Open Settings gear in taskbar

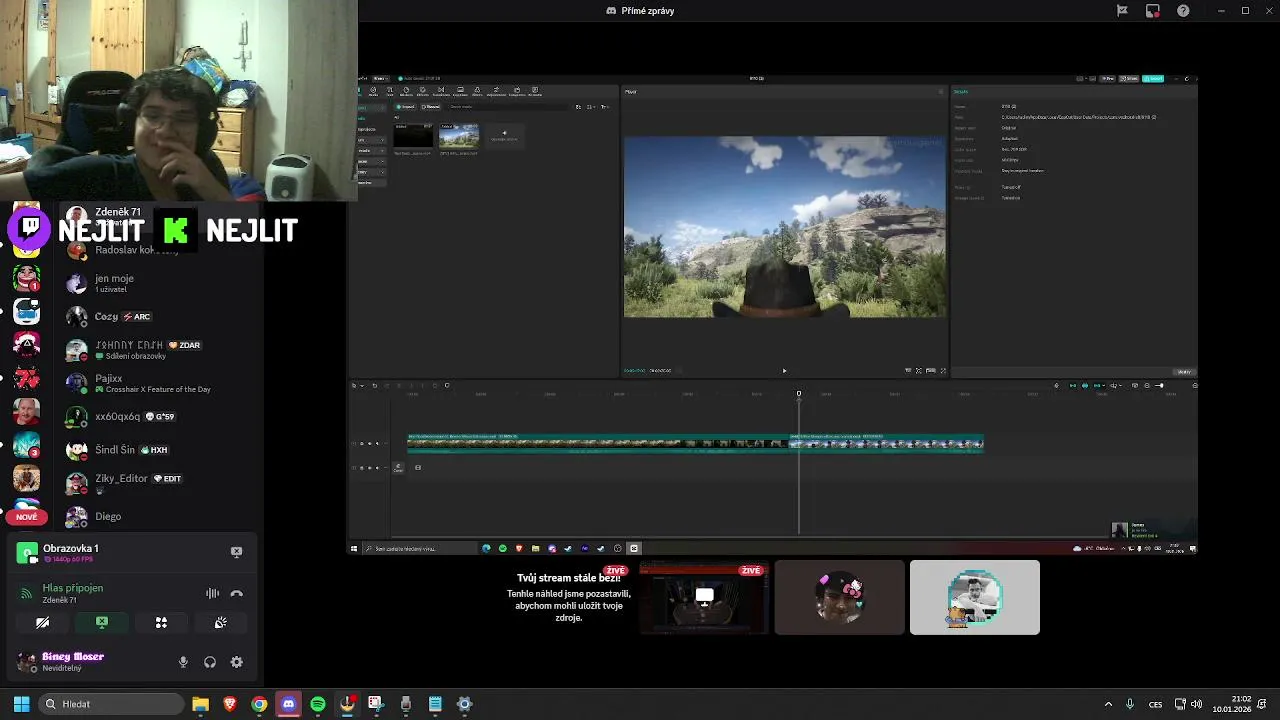[464, 704]
